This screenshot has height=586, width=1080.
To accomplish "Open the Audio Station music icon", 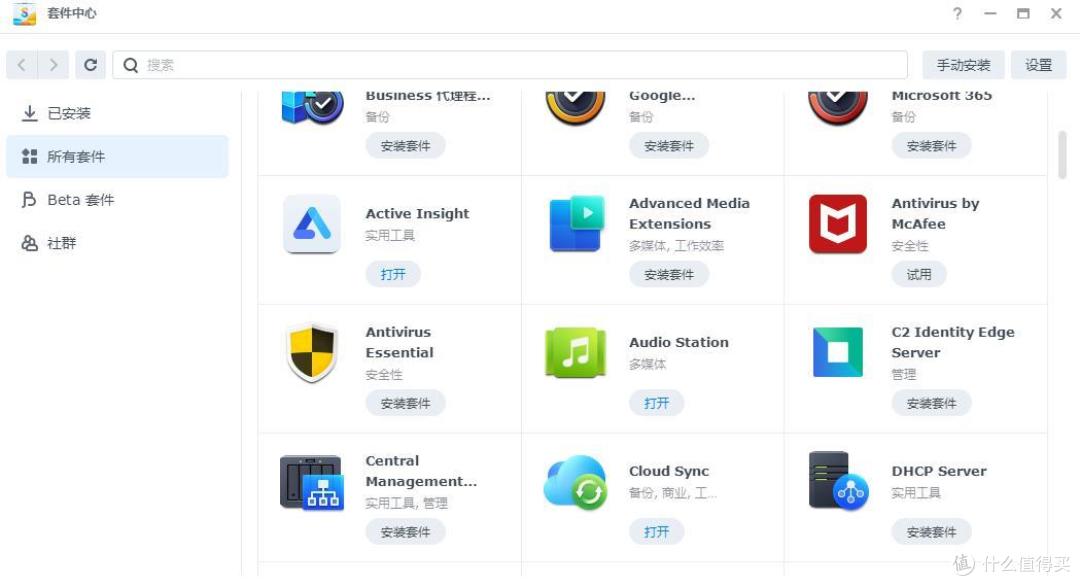I will coord(576,353).
